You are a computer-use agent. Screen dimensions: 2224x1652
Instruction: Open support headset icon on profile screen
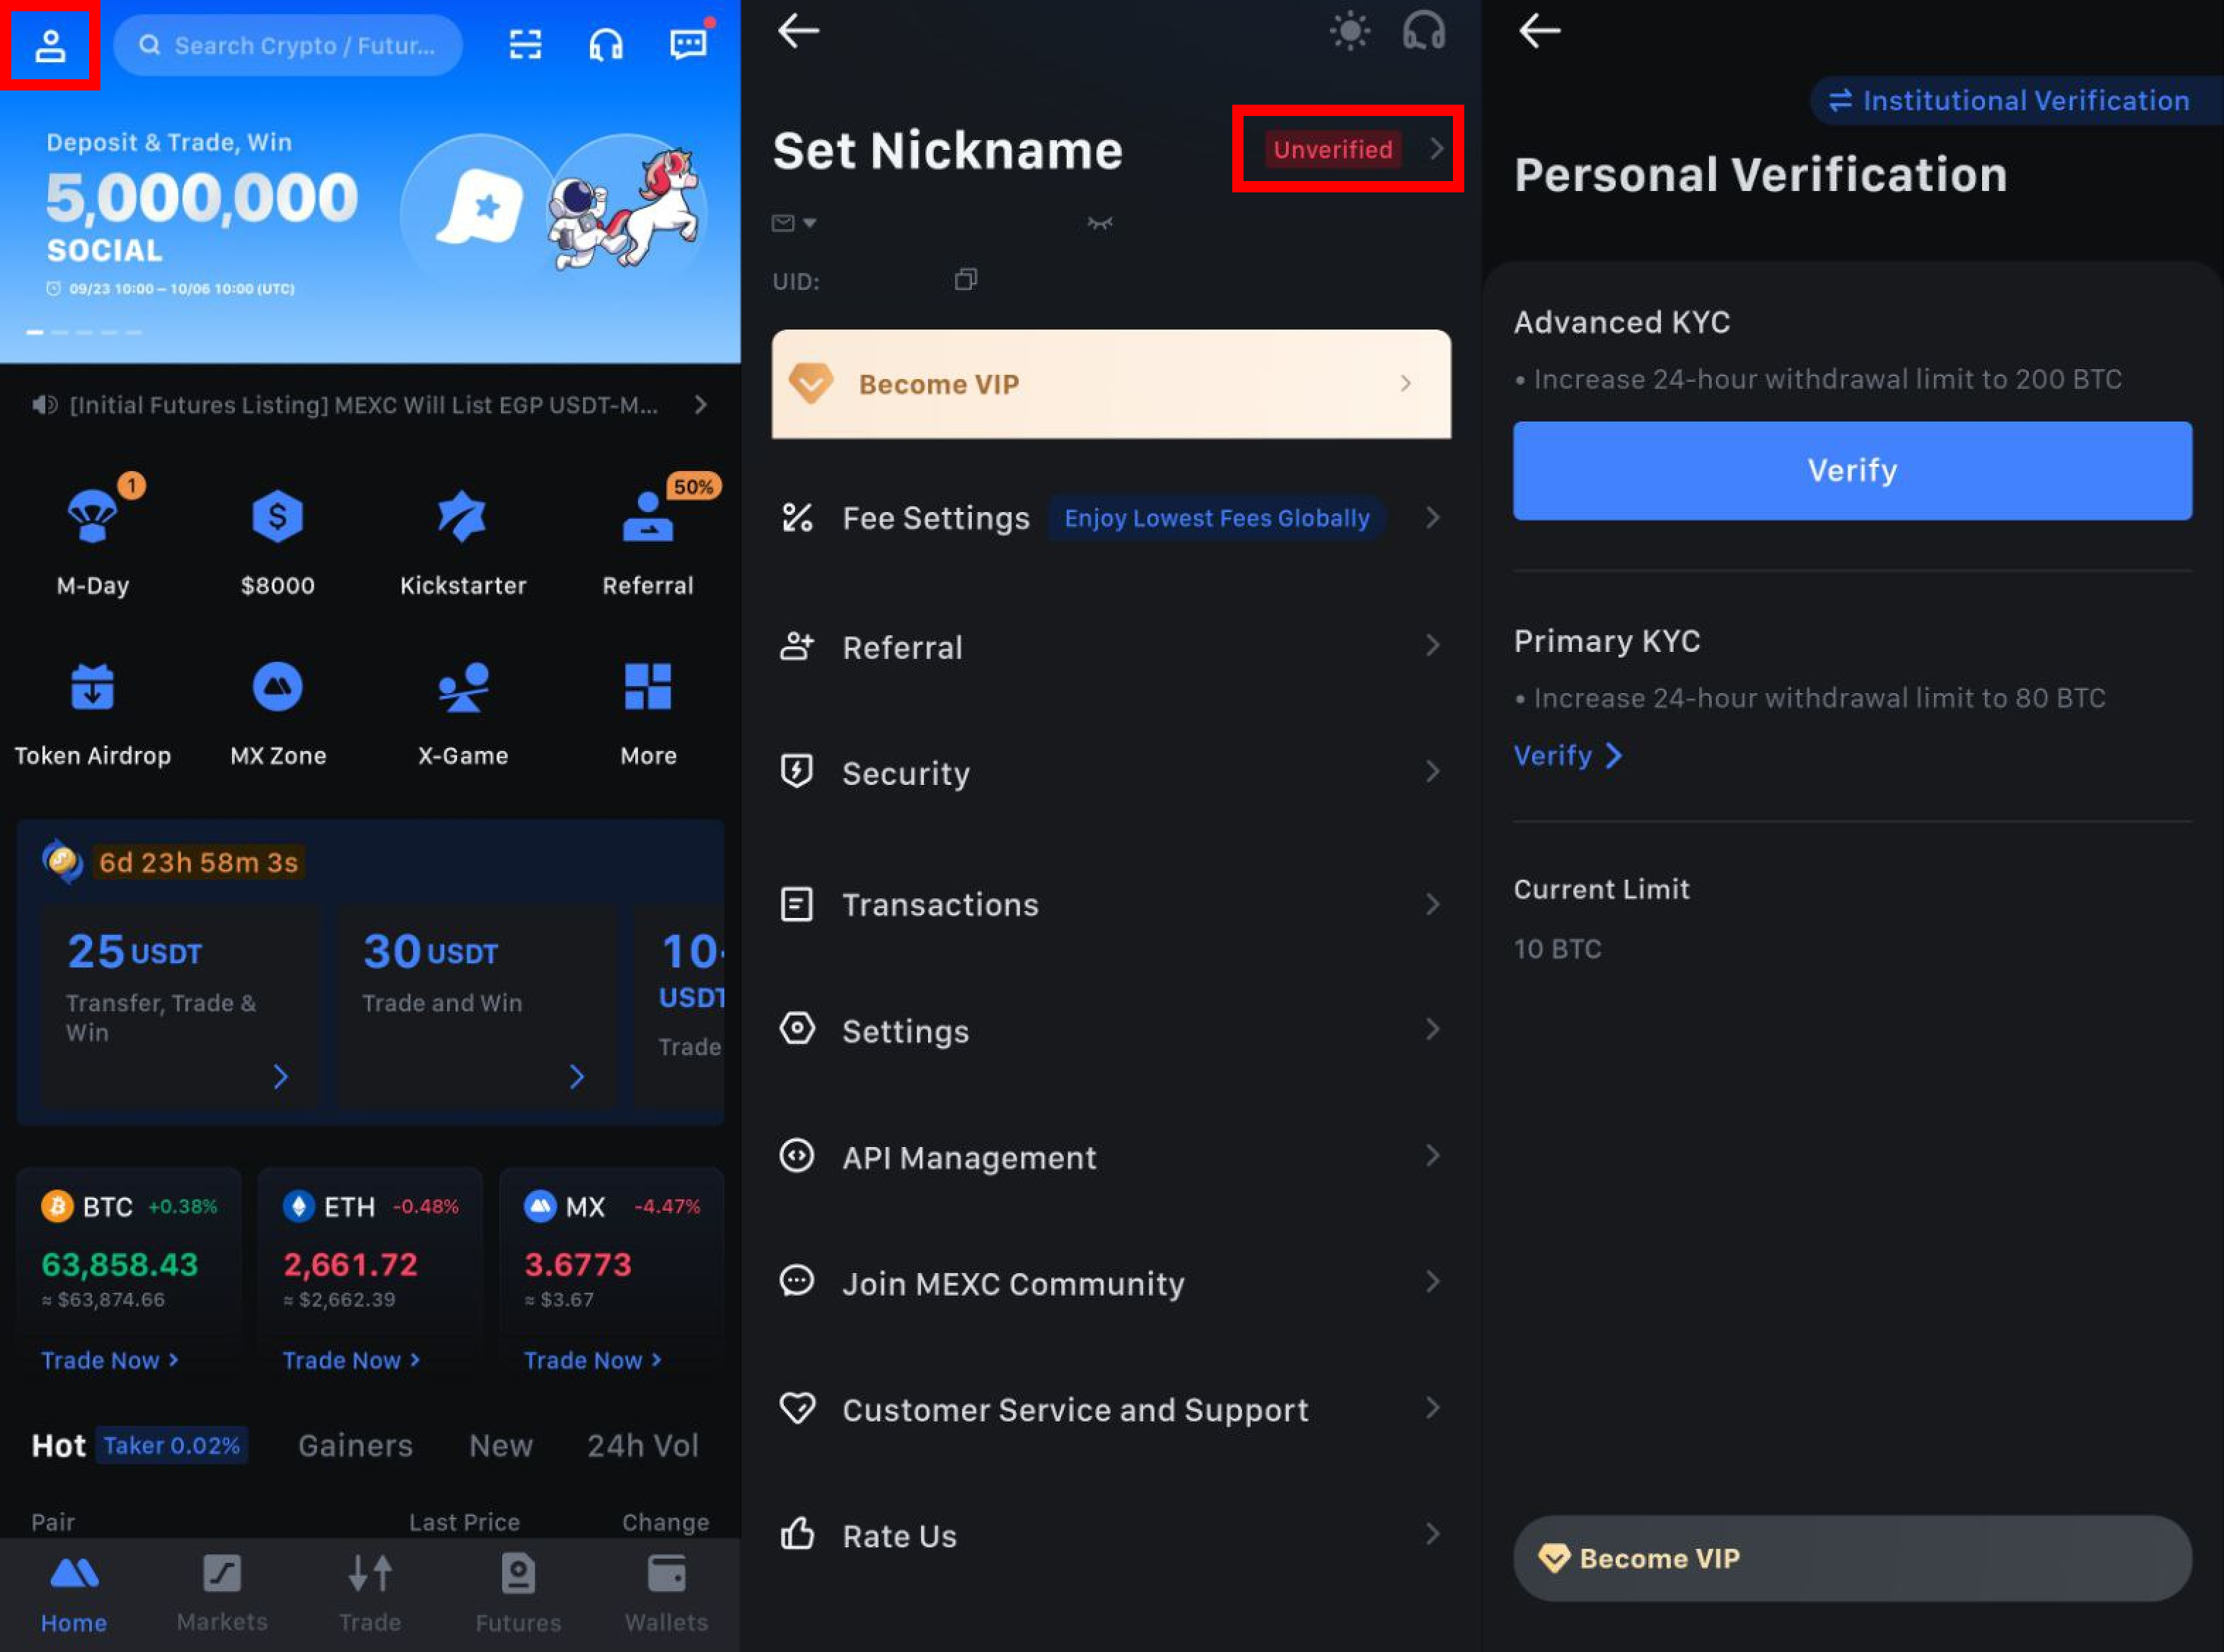(x=1424, y=31)
